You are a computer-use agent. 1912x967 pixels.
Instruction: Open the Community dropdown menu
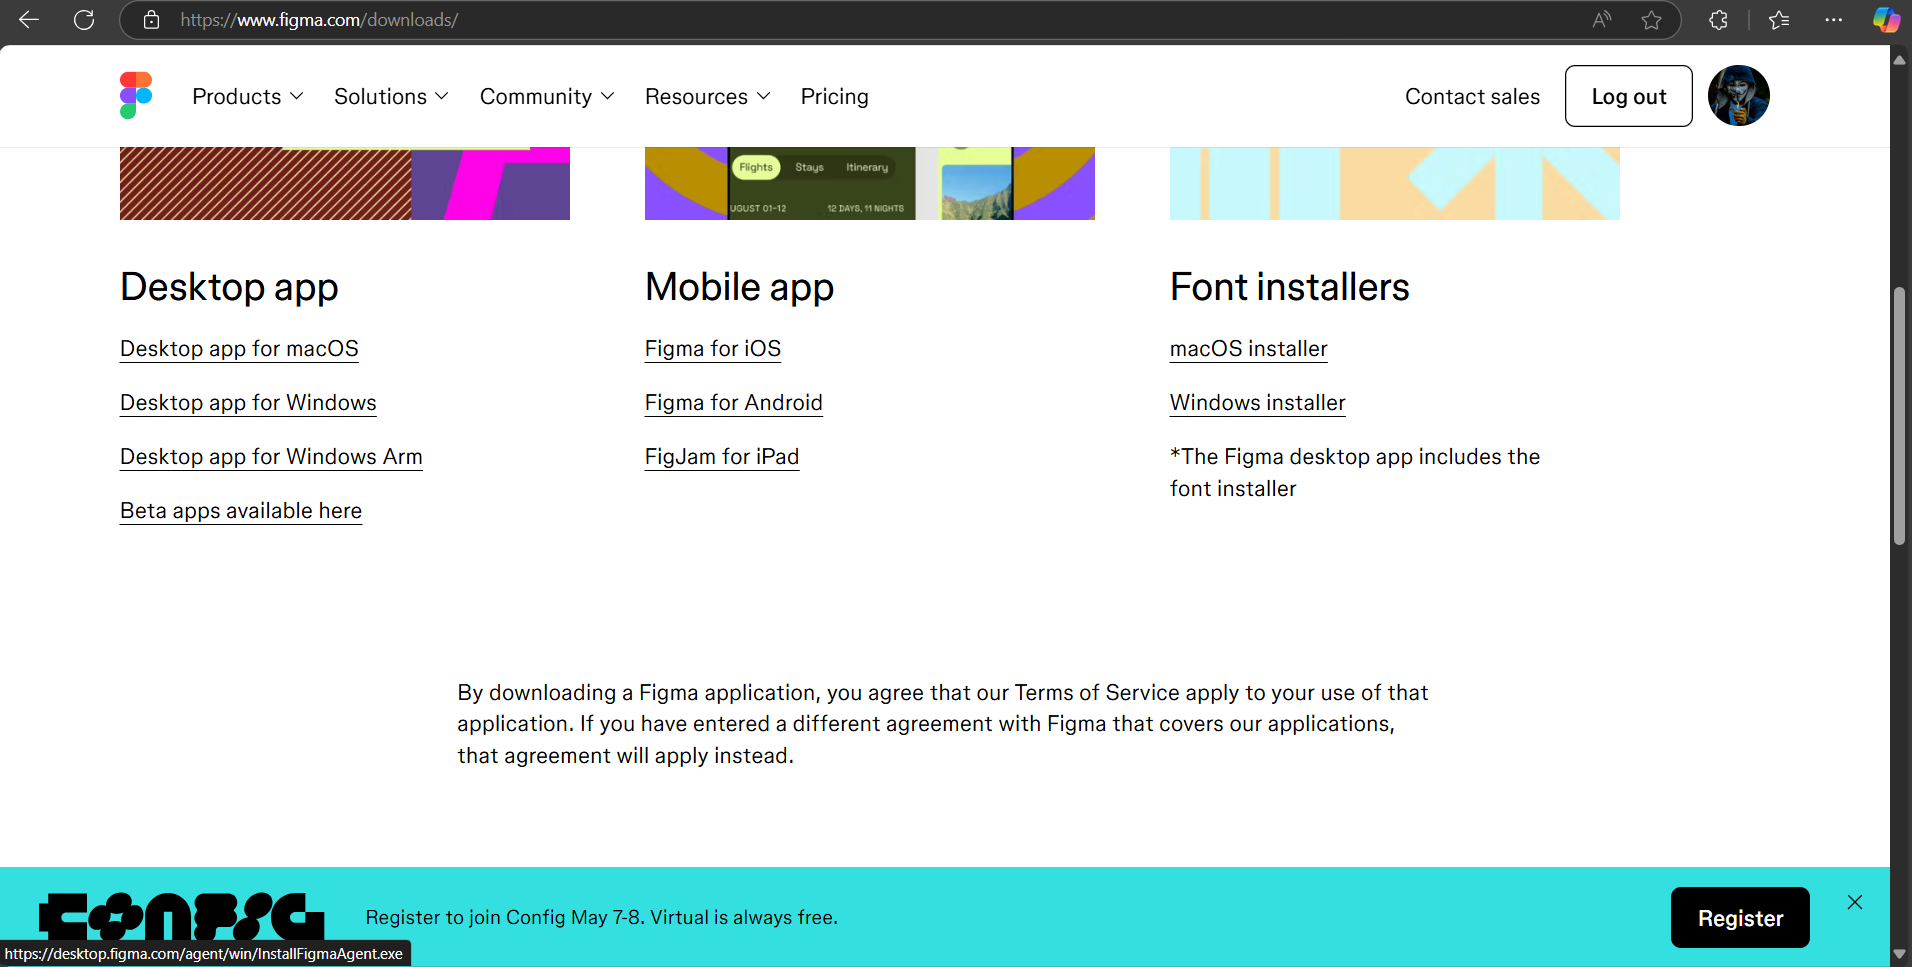point(546,97)
